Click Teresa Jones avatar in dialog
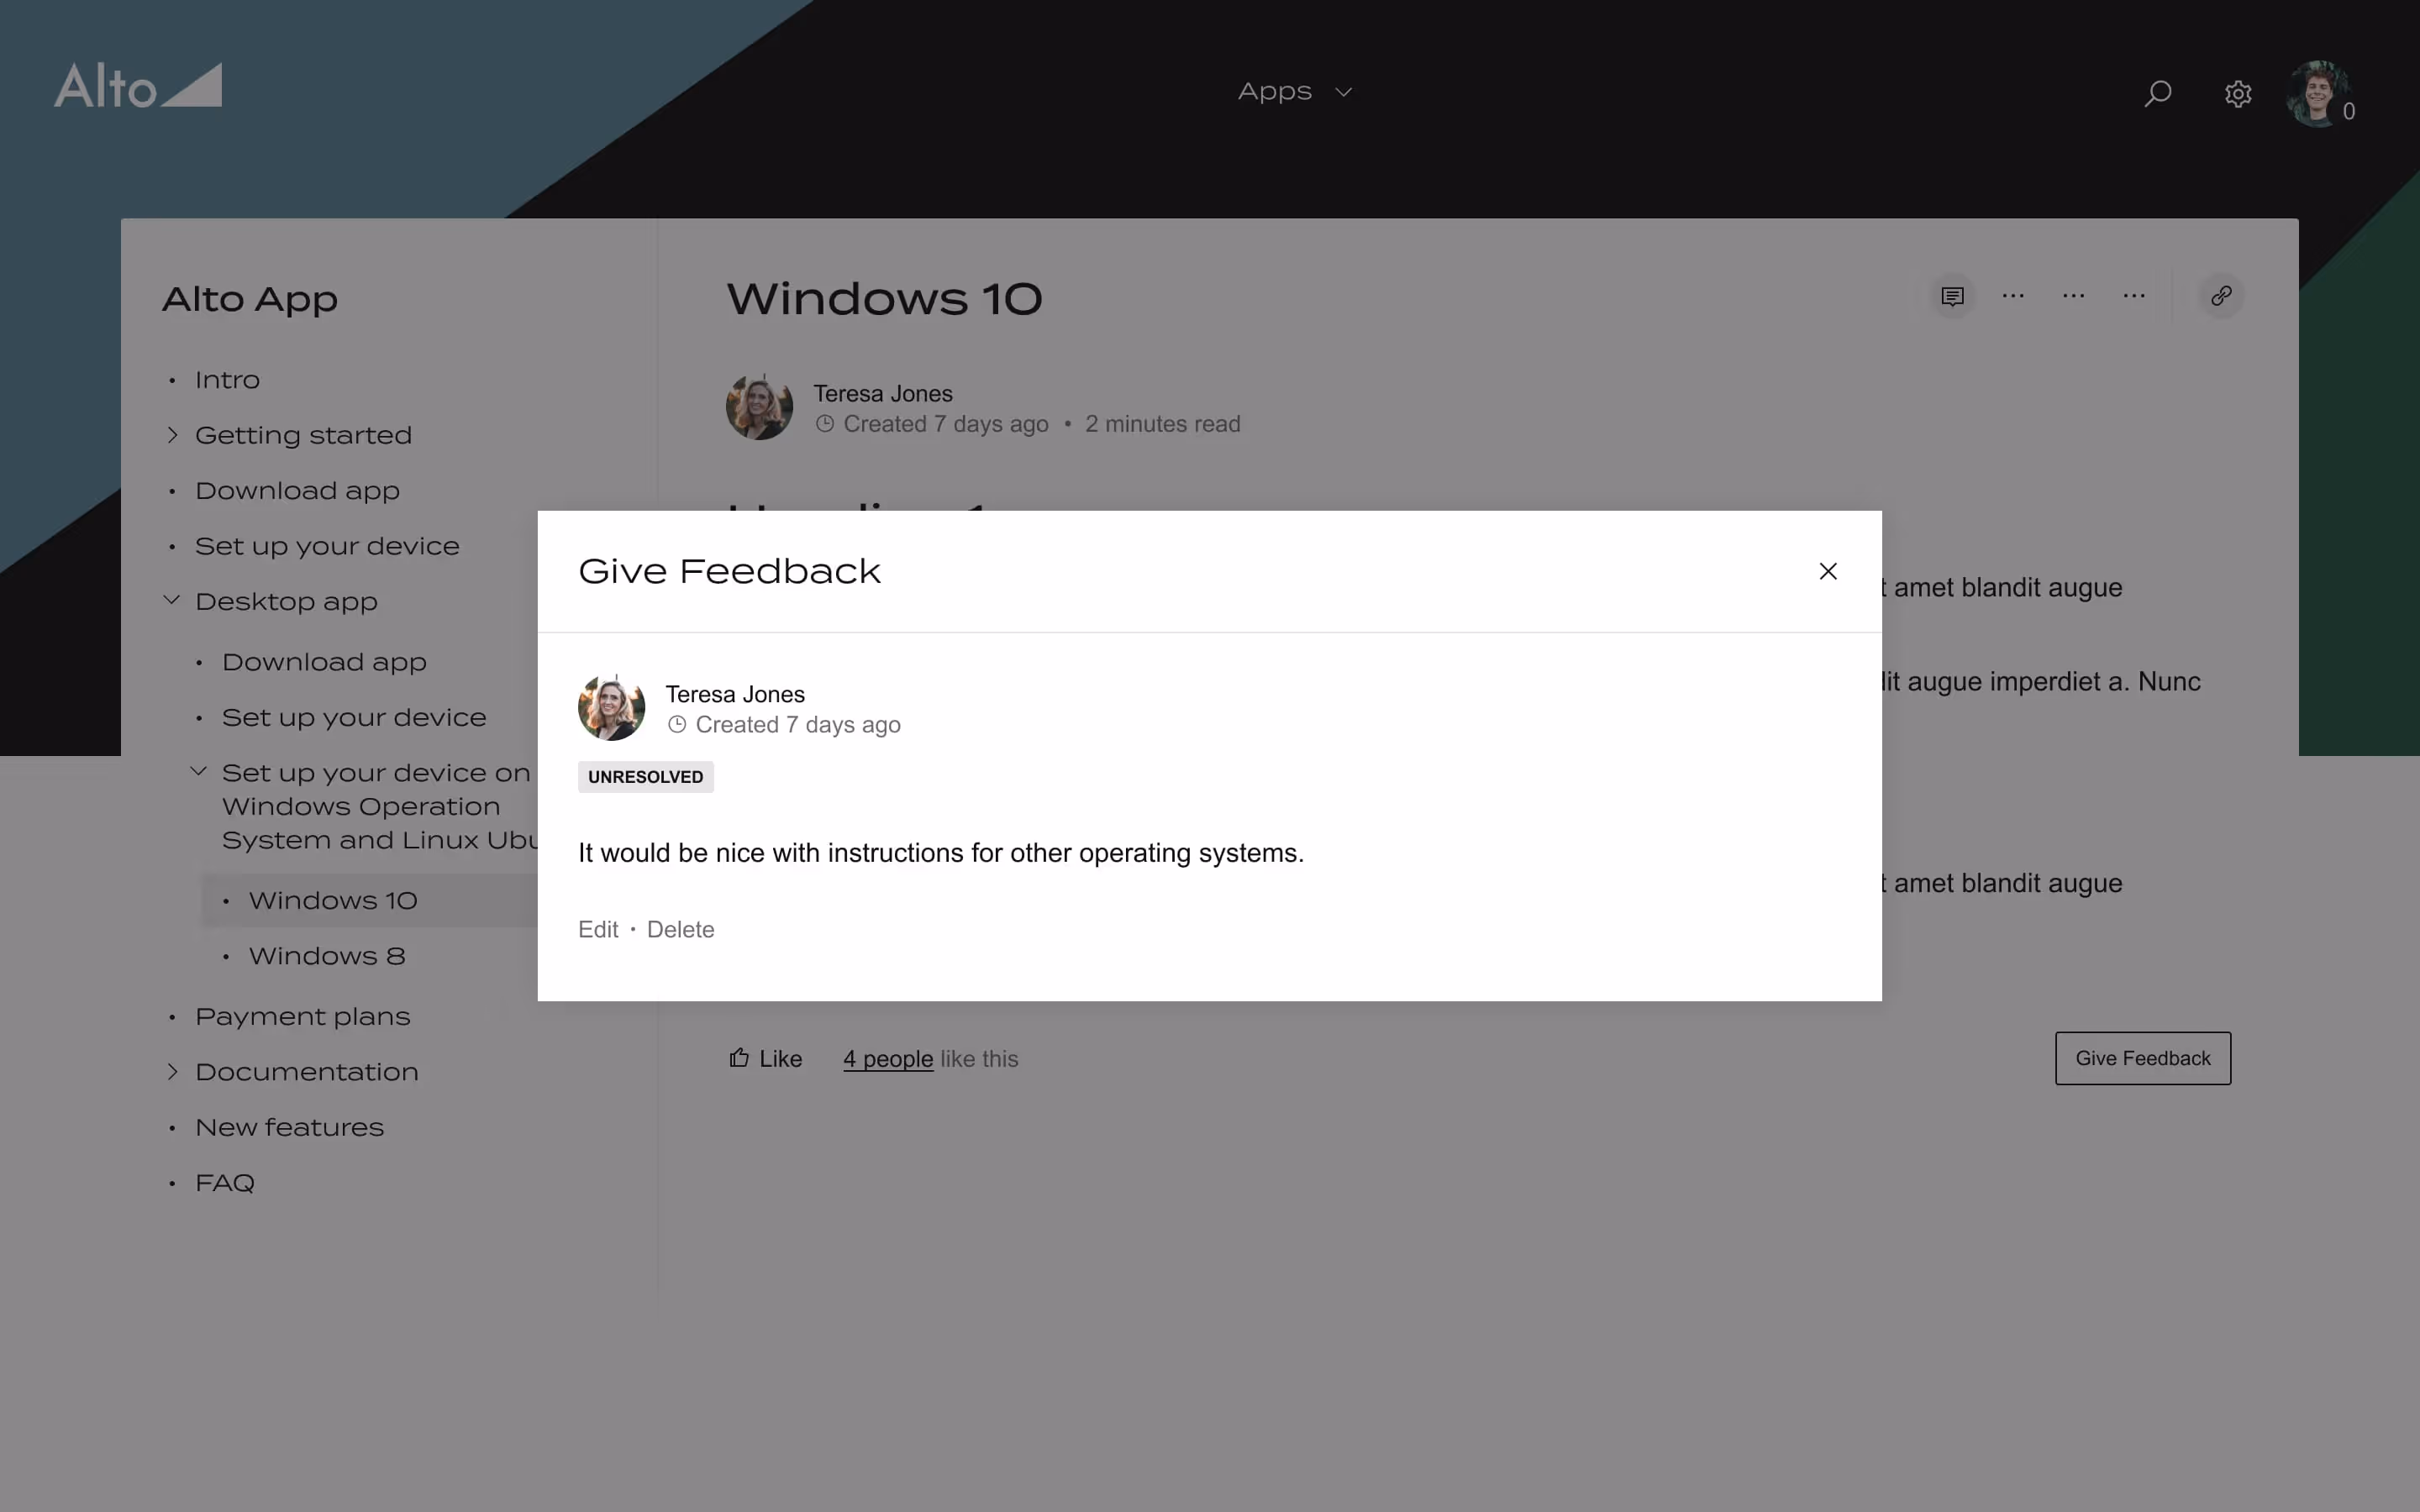The height and width of the screenshot is (1512, 2420). click(611, 707)
